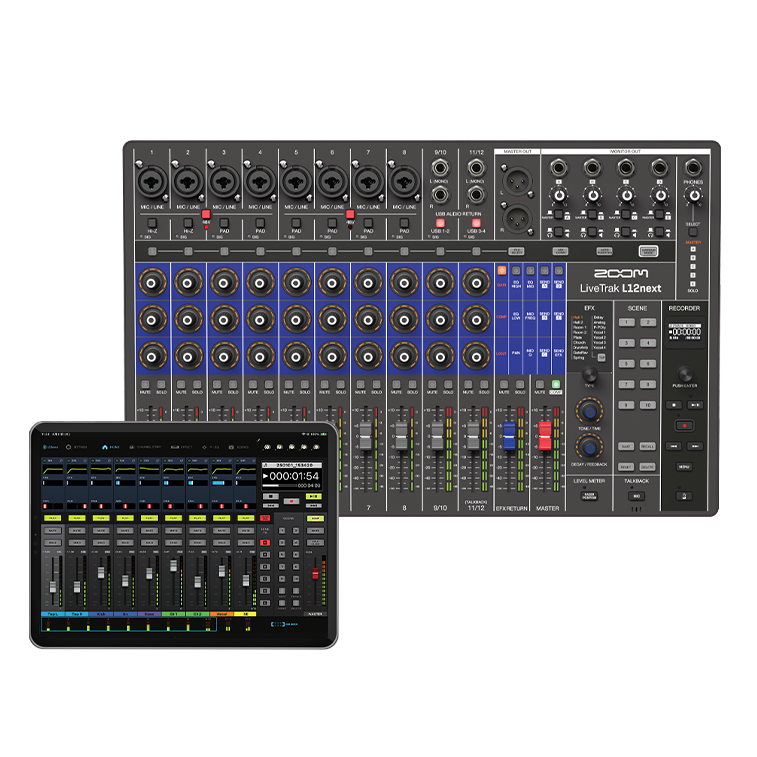Viewport: 757px width, 757px height.
Task: Click the red MASTER fader on mixer
Action: coord(545,436)
